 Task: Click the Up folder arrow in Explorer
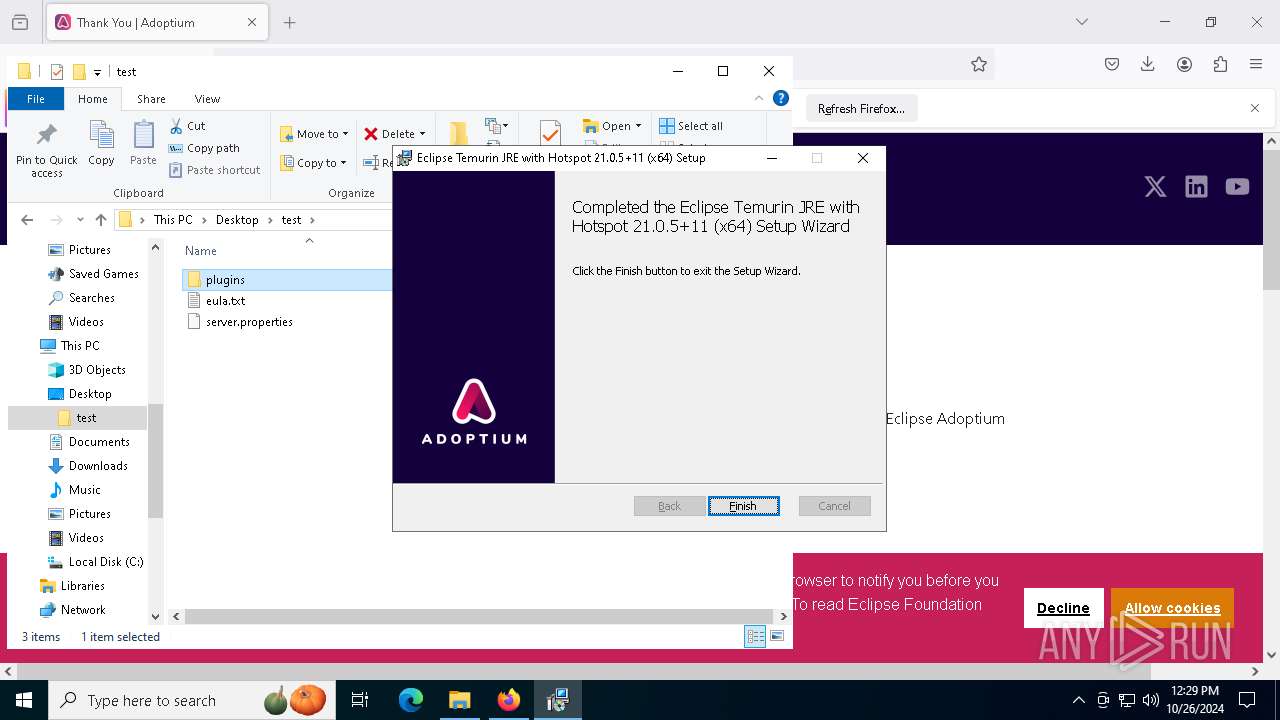[x=101, y=220]
